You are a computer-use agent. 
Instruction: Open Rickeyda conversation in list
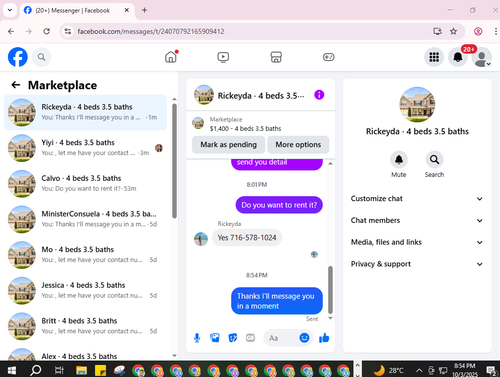tap(85, 112)
